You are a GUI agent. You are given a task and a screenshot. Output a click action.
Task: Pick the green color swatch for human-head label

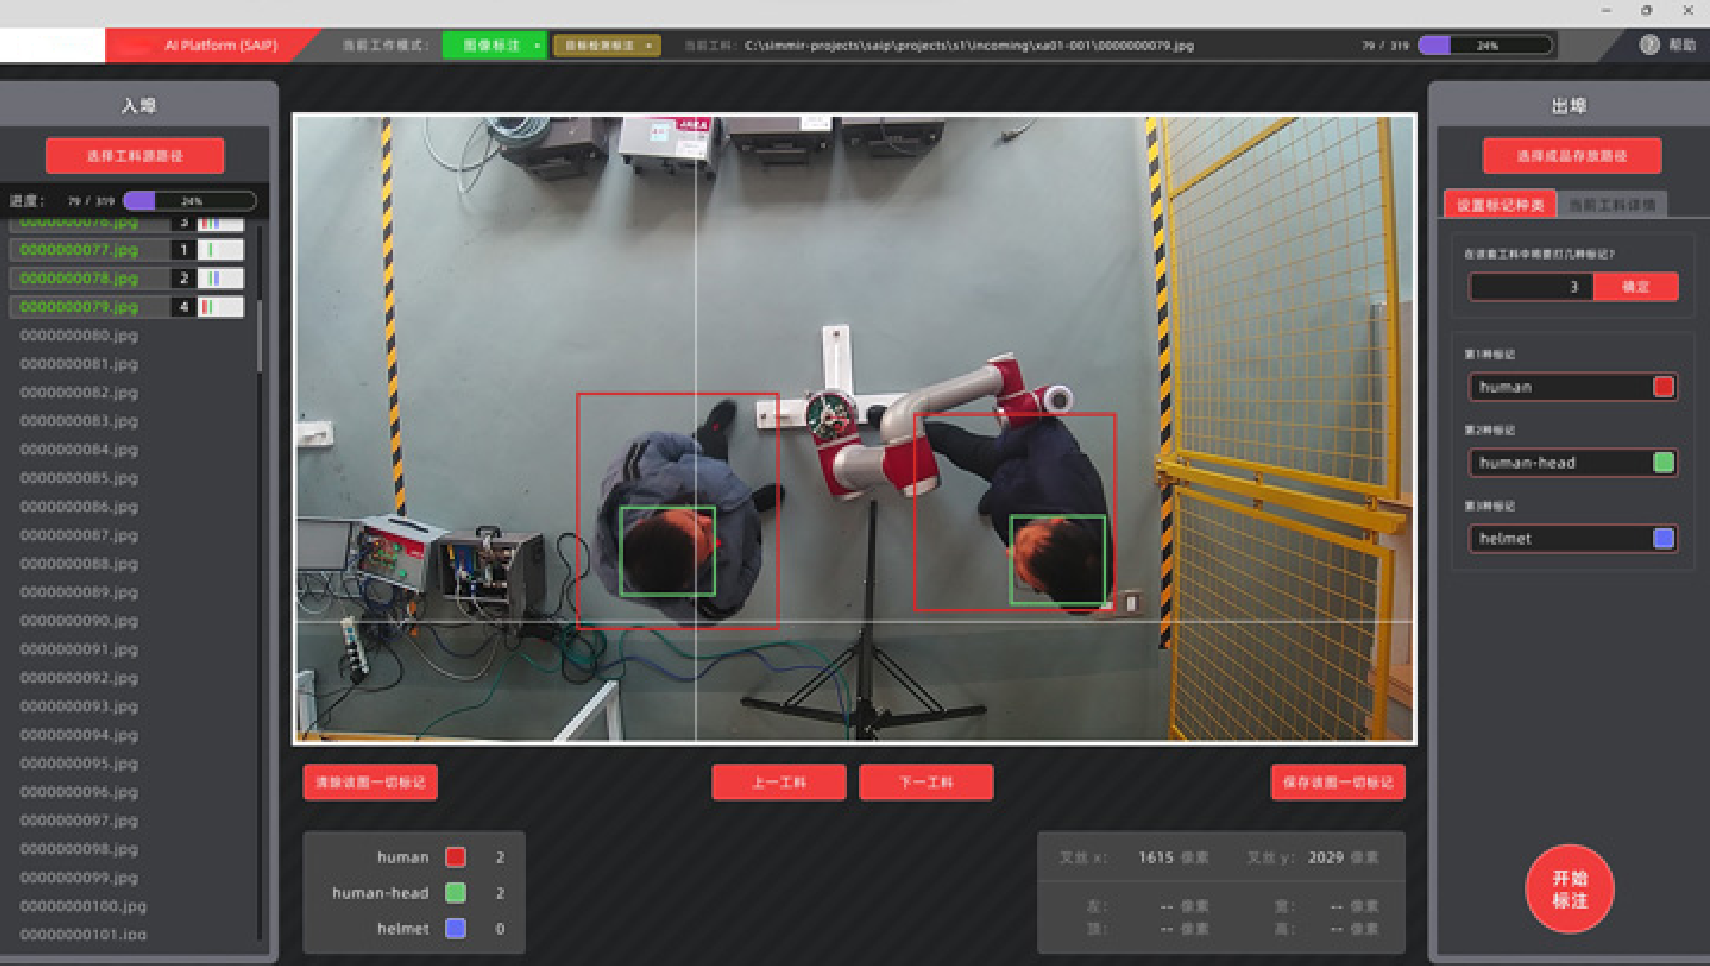coord(1663,462)
